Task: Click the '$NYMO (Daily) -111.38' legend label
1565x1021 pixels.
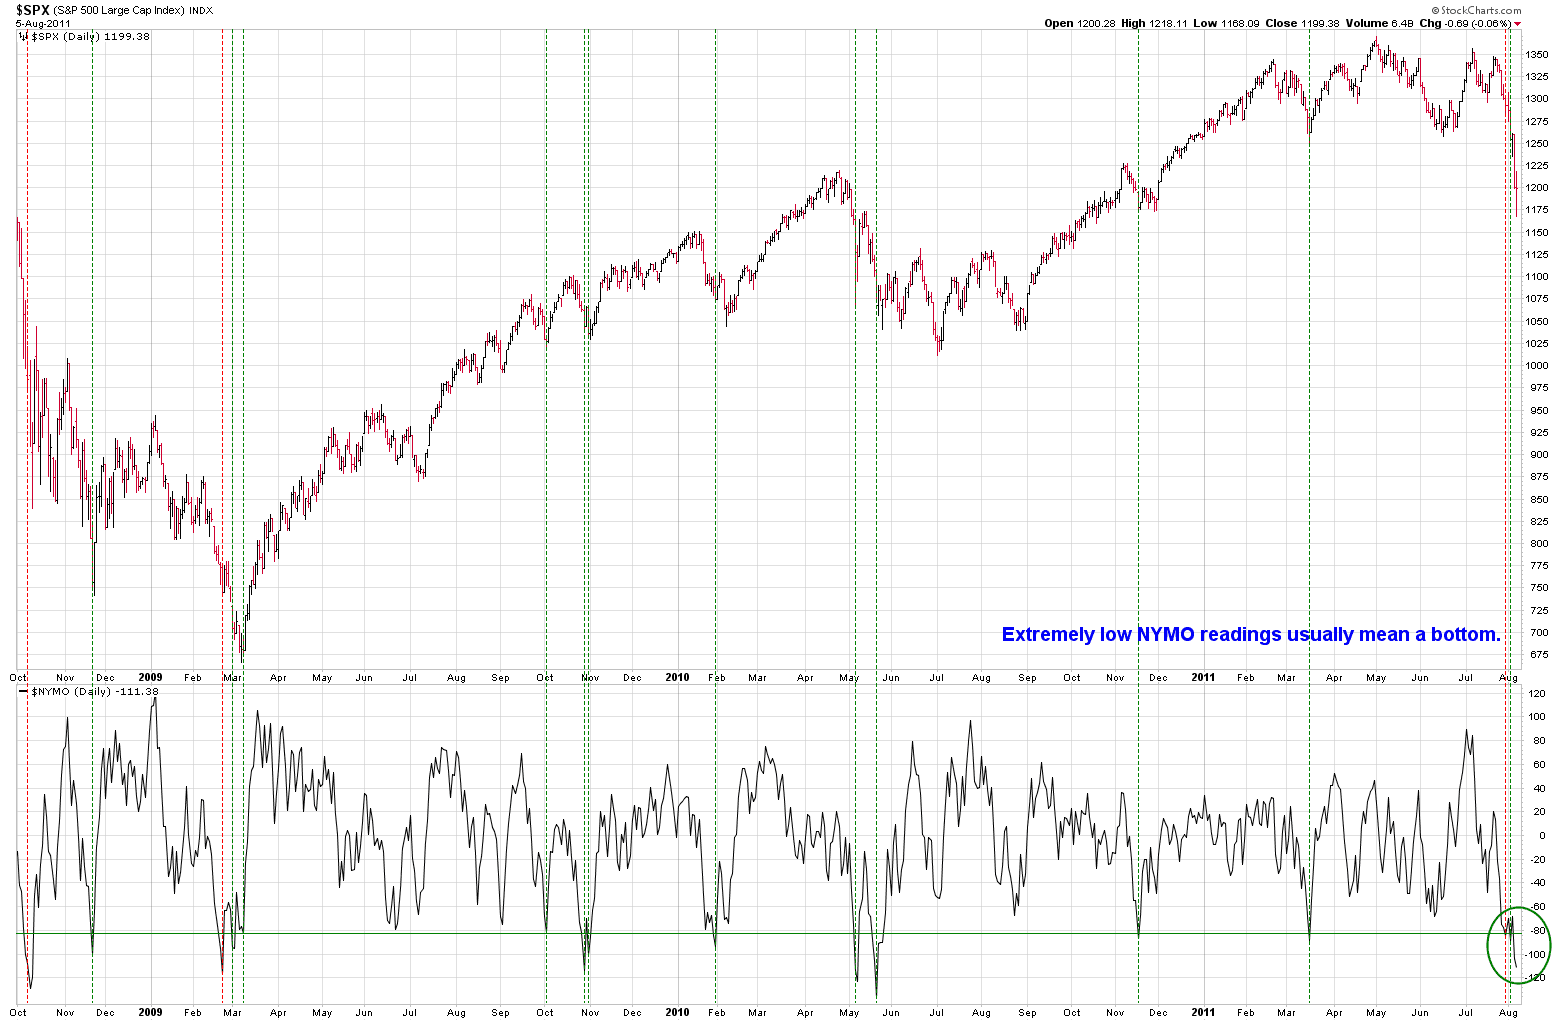Action: pyautogui.click(x=95, y=691)
